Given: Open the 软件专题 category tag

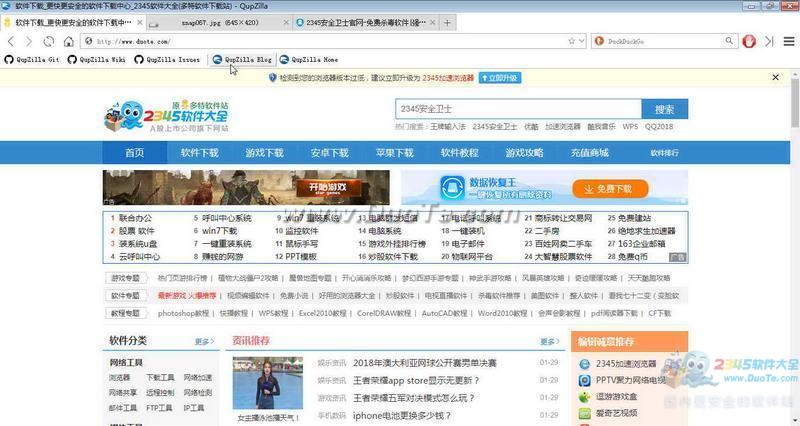Looking at the screenshot, I should [126, 295].
